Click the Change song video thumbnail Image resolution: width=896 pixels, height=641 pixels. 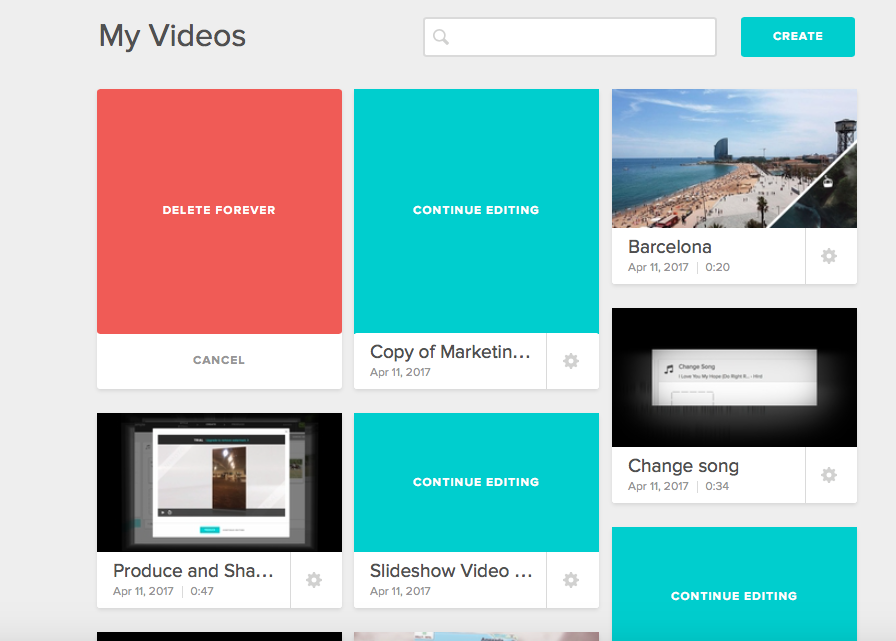pos(734,377)
